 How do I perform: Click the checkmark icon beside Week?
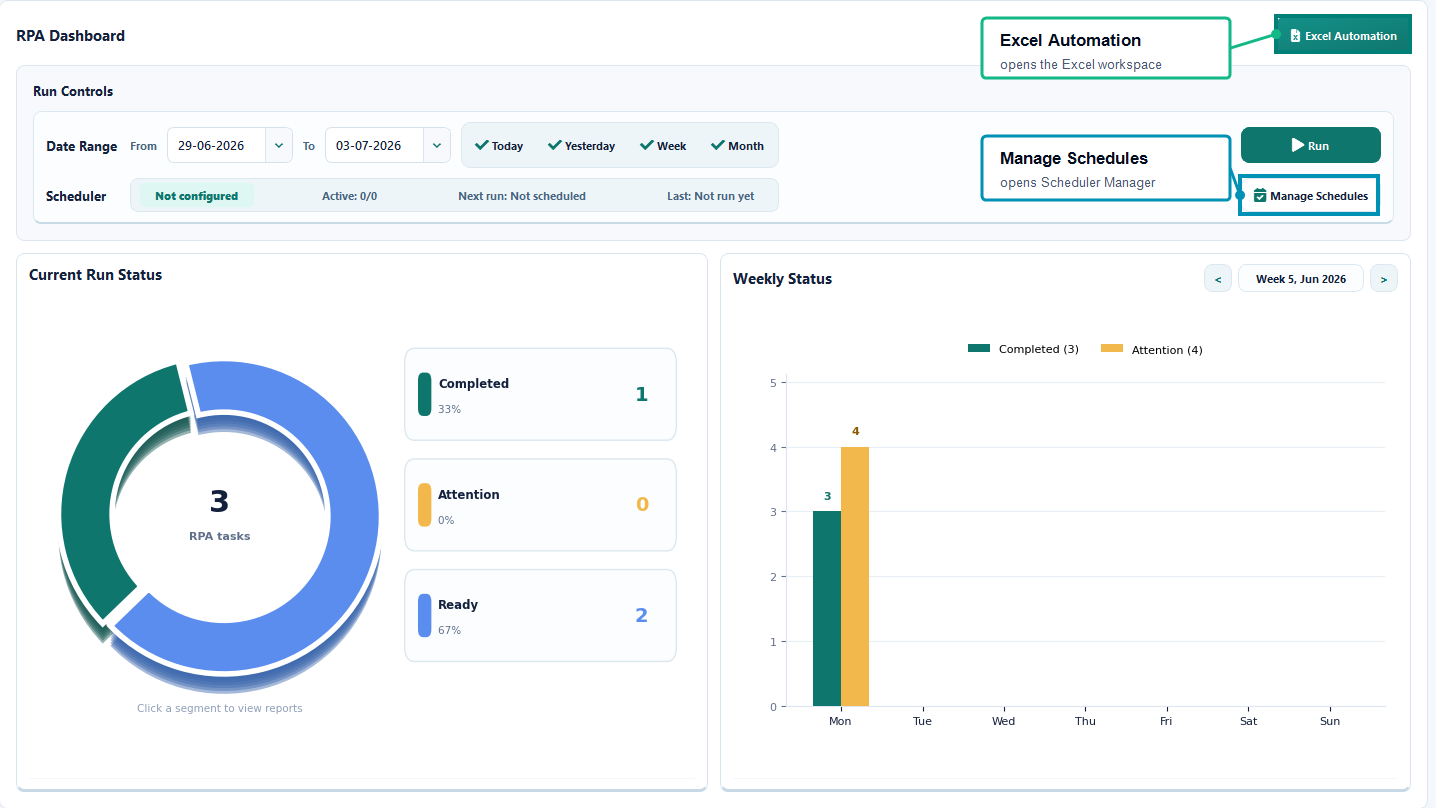click(x=646, y=145)
